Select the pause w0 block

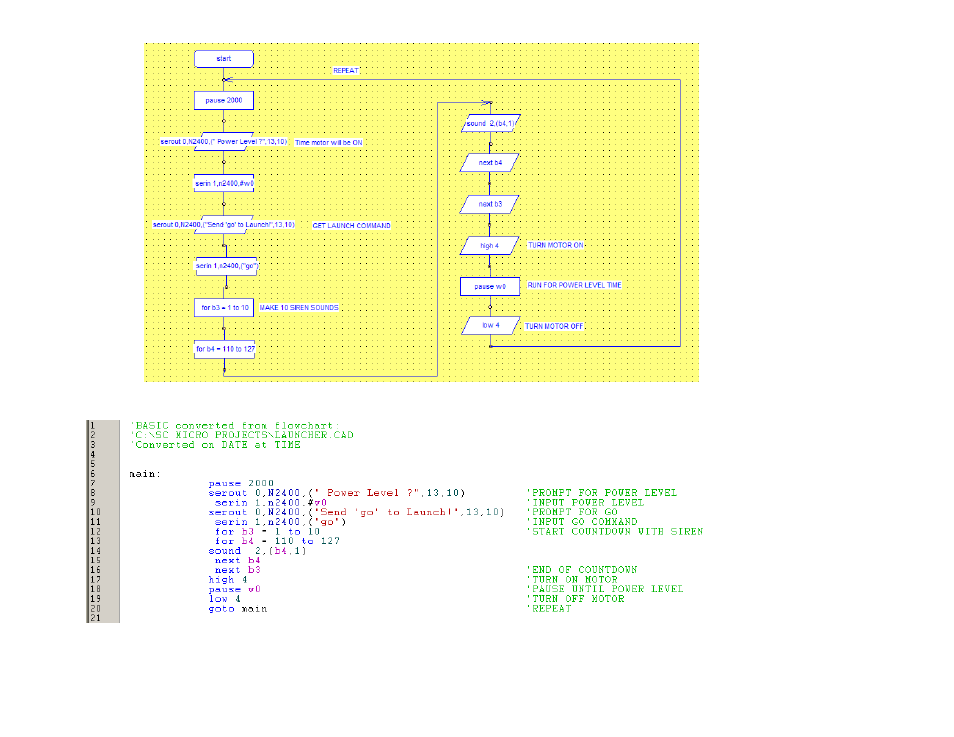tap(490, 287)
